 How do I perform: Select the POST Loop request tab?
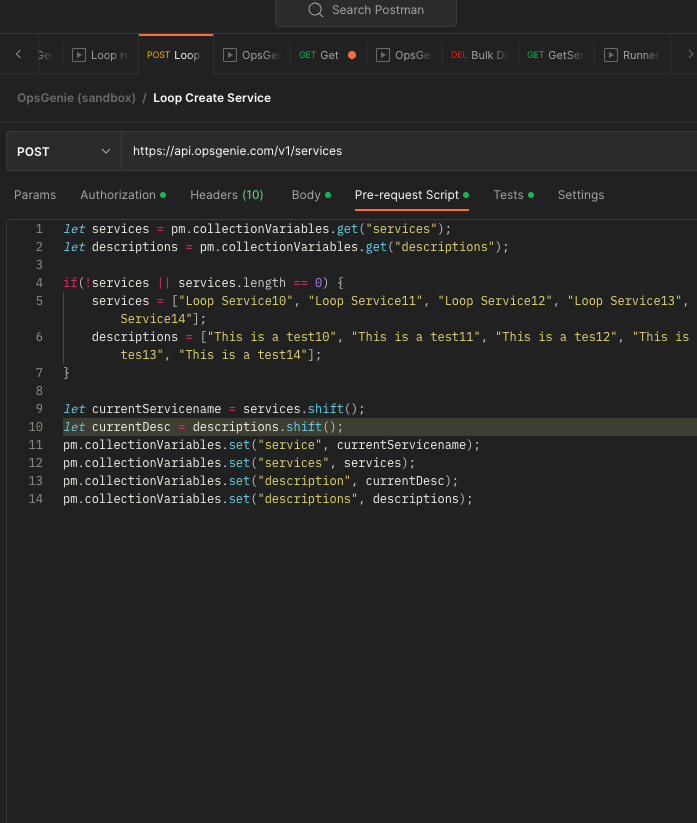coord(176,55)
